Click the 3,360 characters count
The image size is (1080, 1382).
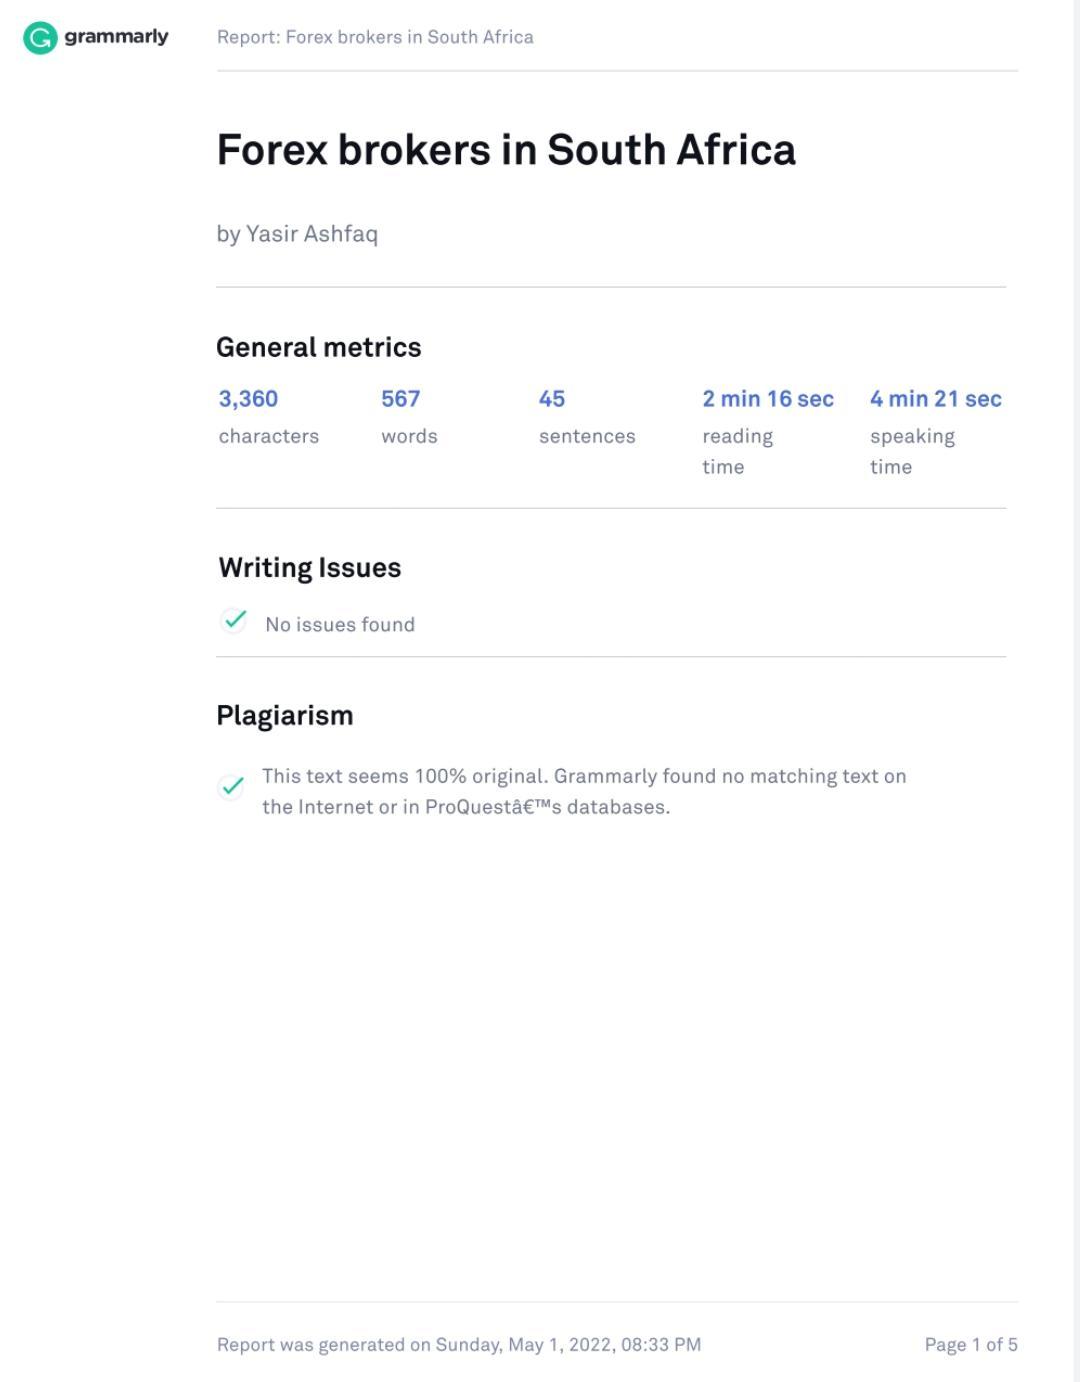pos(248,399)
